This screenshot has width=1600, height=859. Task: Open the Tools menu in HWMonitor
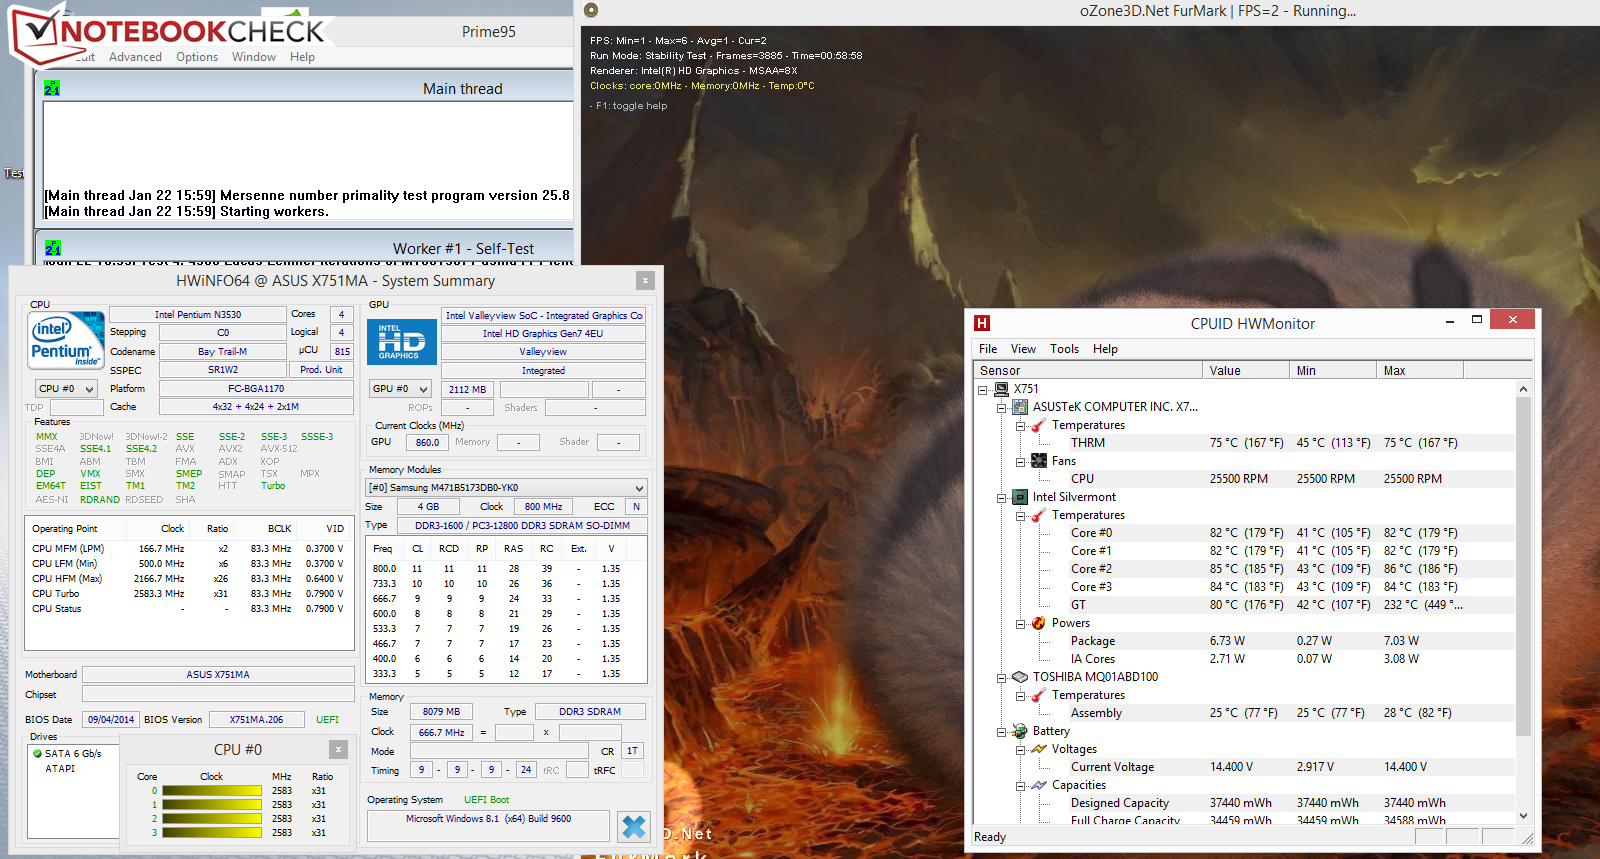point(1064,349)
